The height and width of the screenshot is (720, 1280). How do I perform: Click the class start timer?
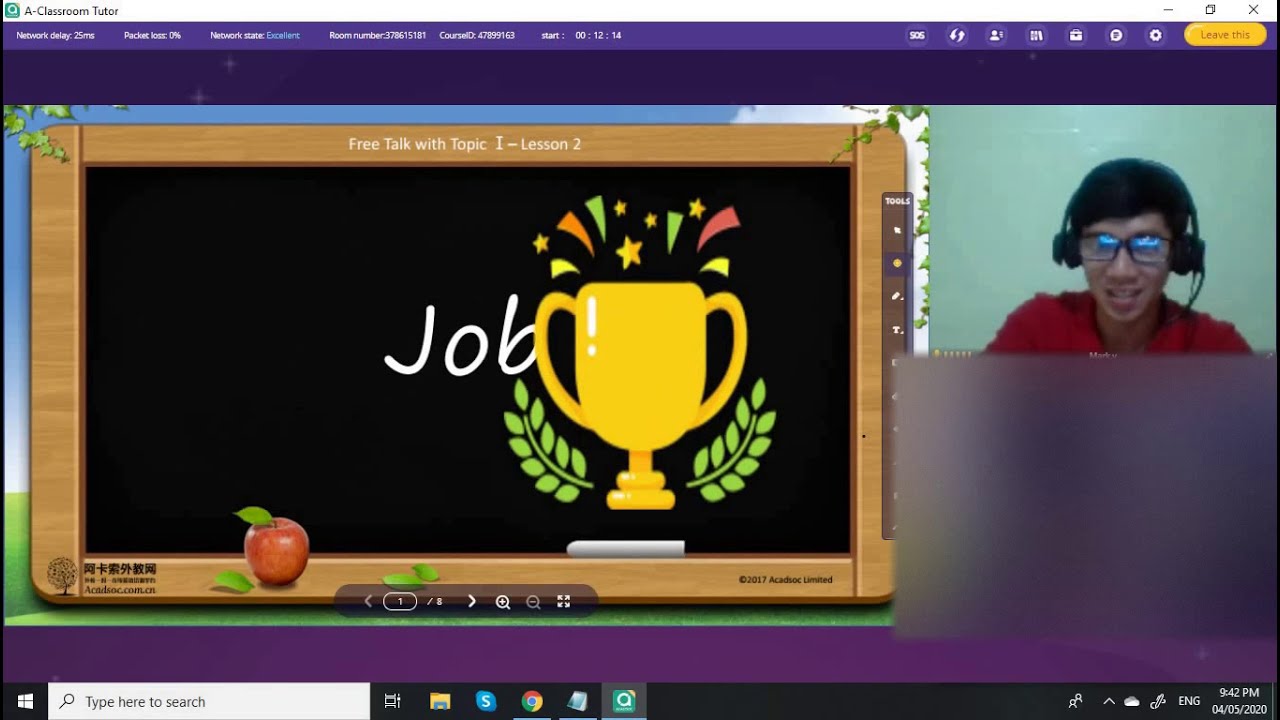pyautogui.click(x=582, y=35)
